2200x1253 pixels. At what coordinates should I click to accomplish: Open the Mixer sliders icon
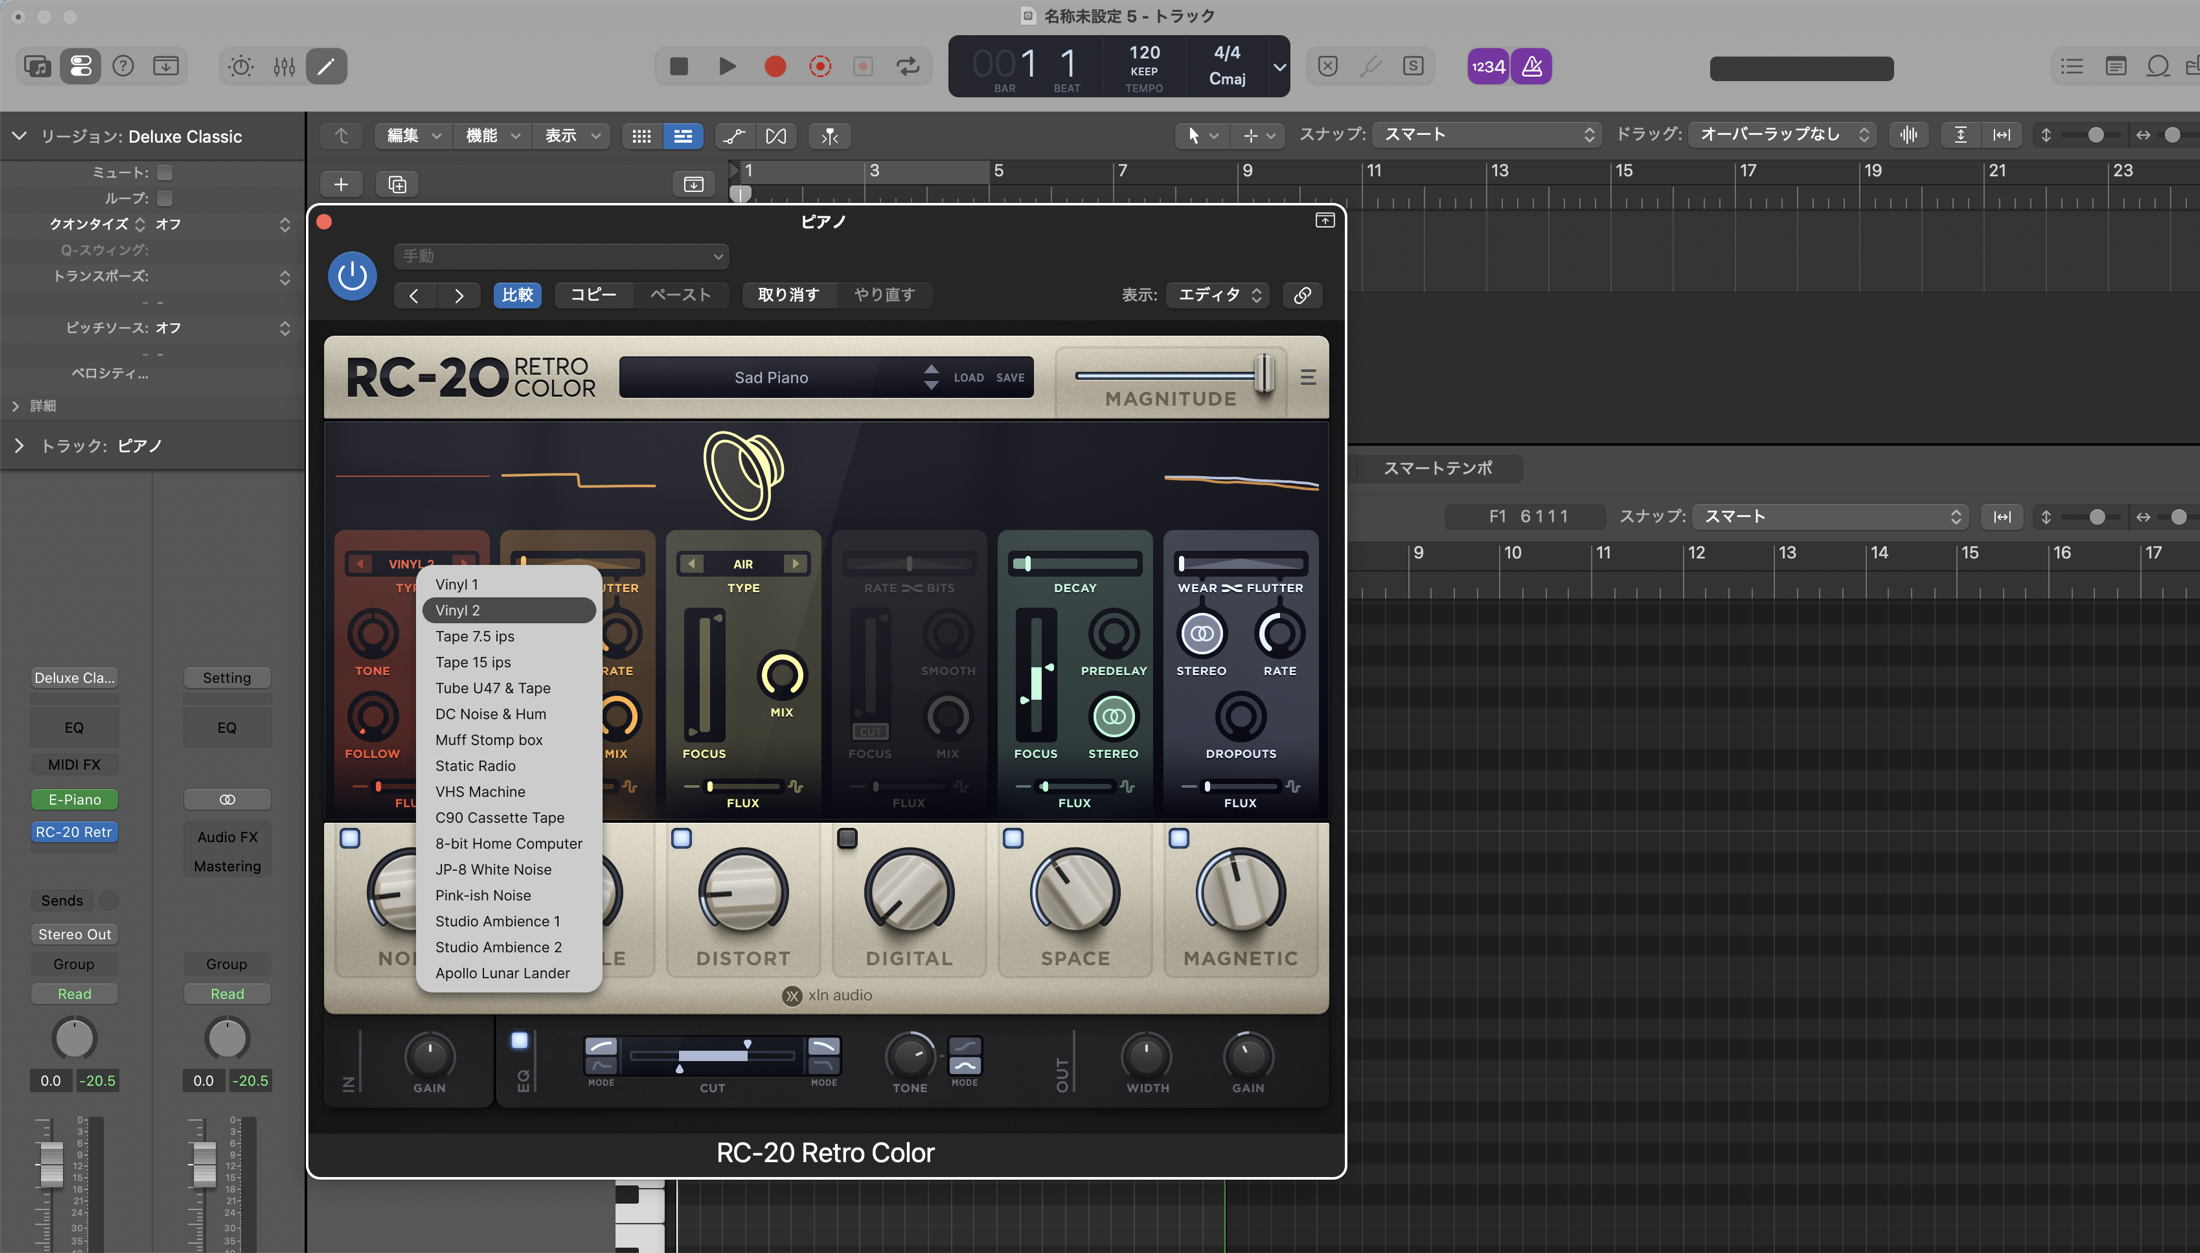coord(284,66)
